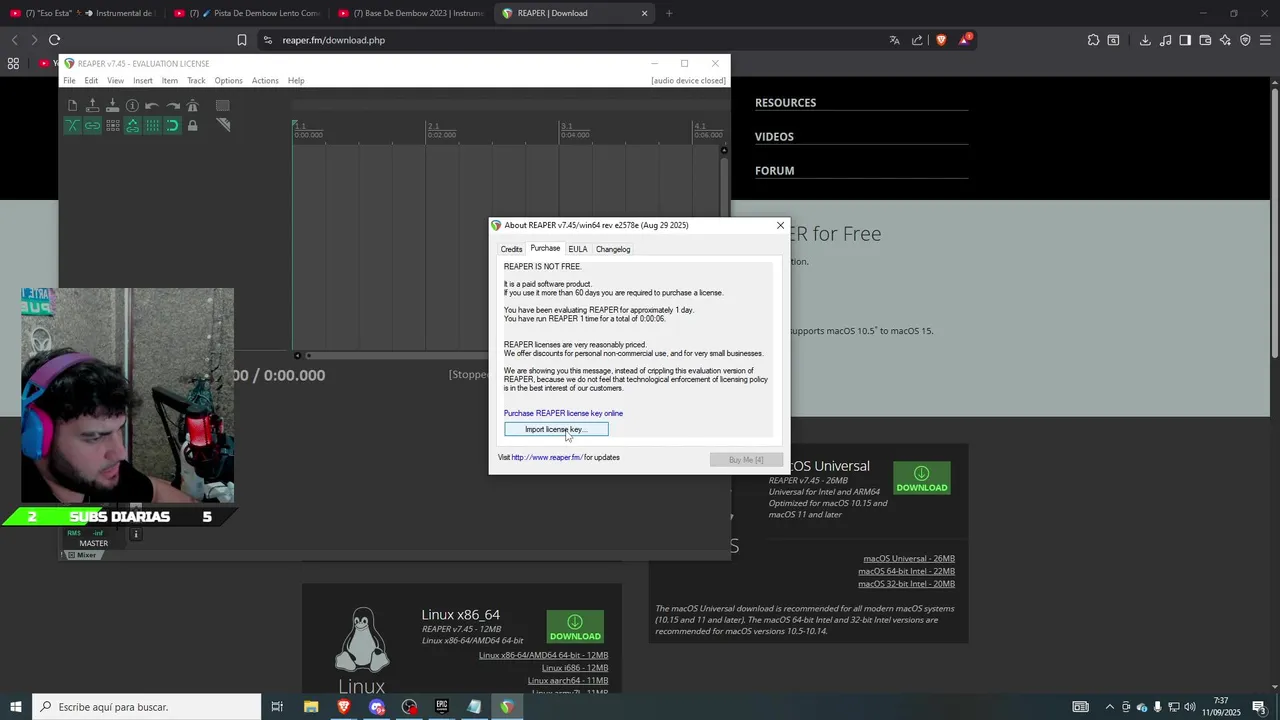Open VIDEOS link on reaper.fm page

coord(774,137)
